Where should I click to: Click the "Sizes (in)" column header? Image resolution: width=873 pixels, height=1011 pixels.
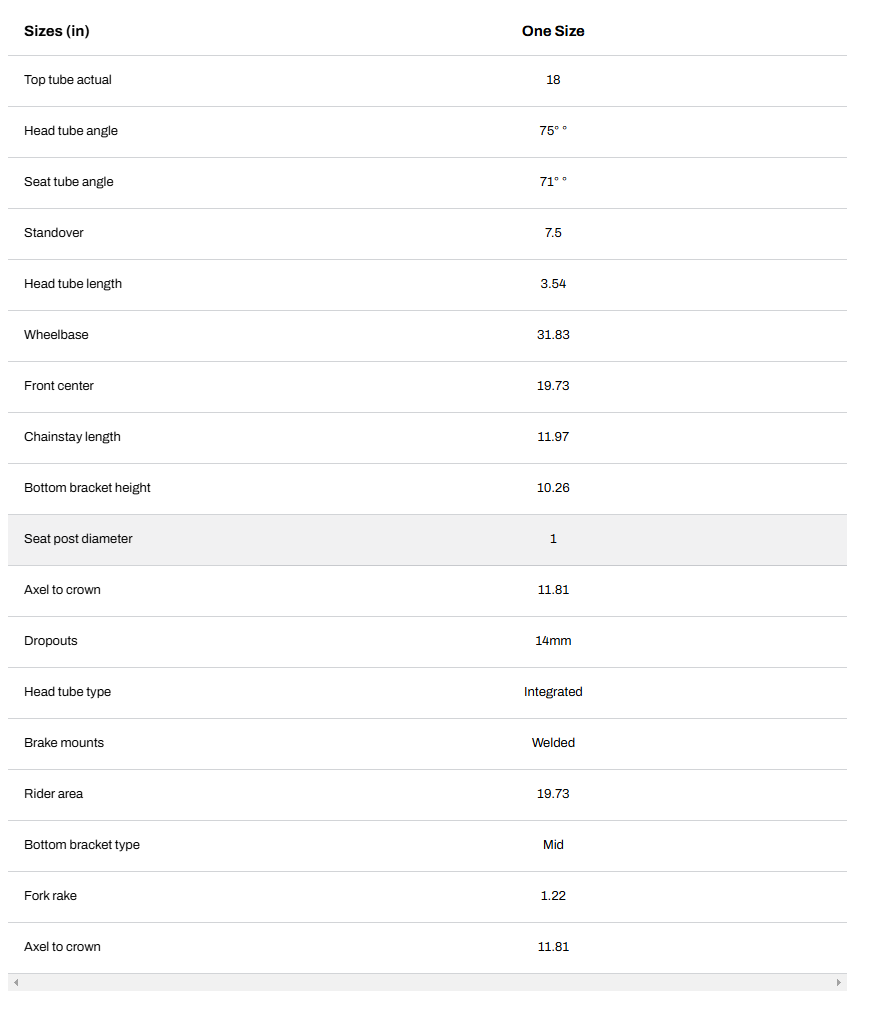click(x=57, y=31)
